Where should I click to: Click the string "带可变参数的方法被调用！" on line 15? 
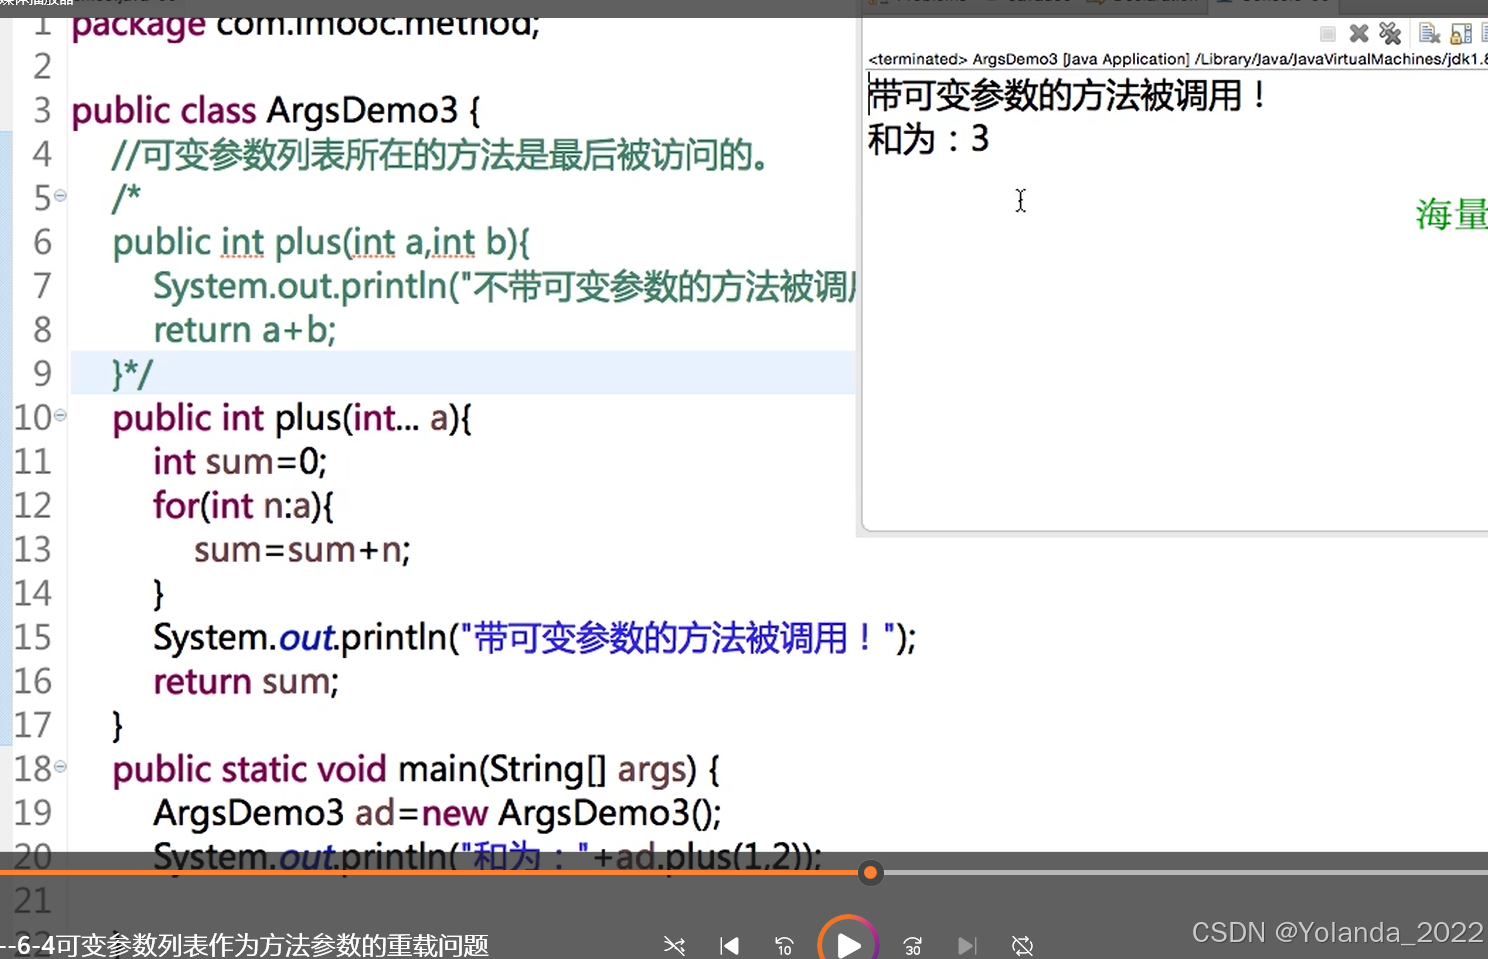676,638
